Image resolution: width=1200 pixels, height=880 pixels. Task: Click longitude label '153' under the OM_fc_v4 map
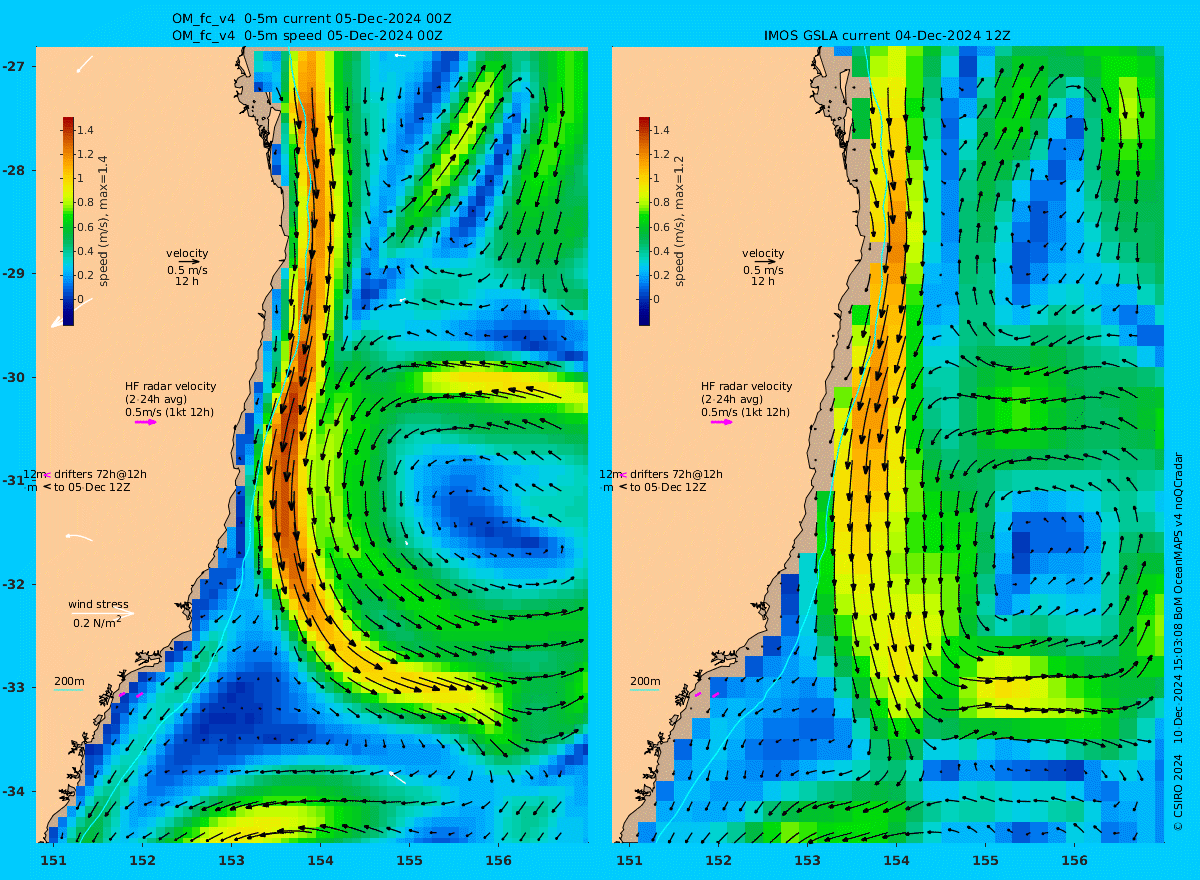(x=231, y=860)
